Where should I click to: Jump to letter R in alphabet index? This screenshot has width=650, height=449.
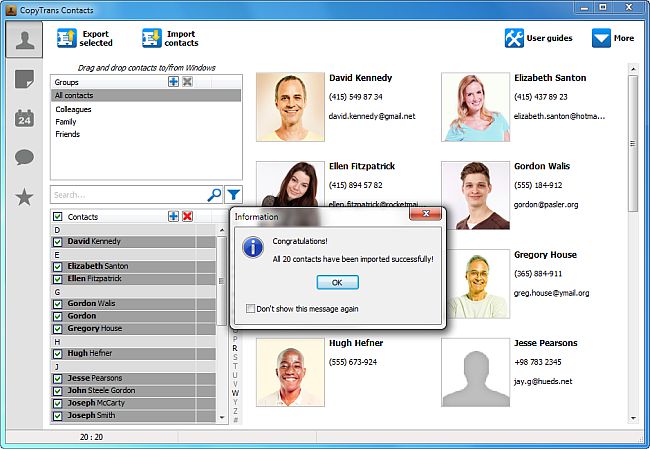point(235,348)
